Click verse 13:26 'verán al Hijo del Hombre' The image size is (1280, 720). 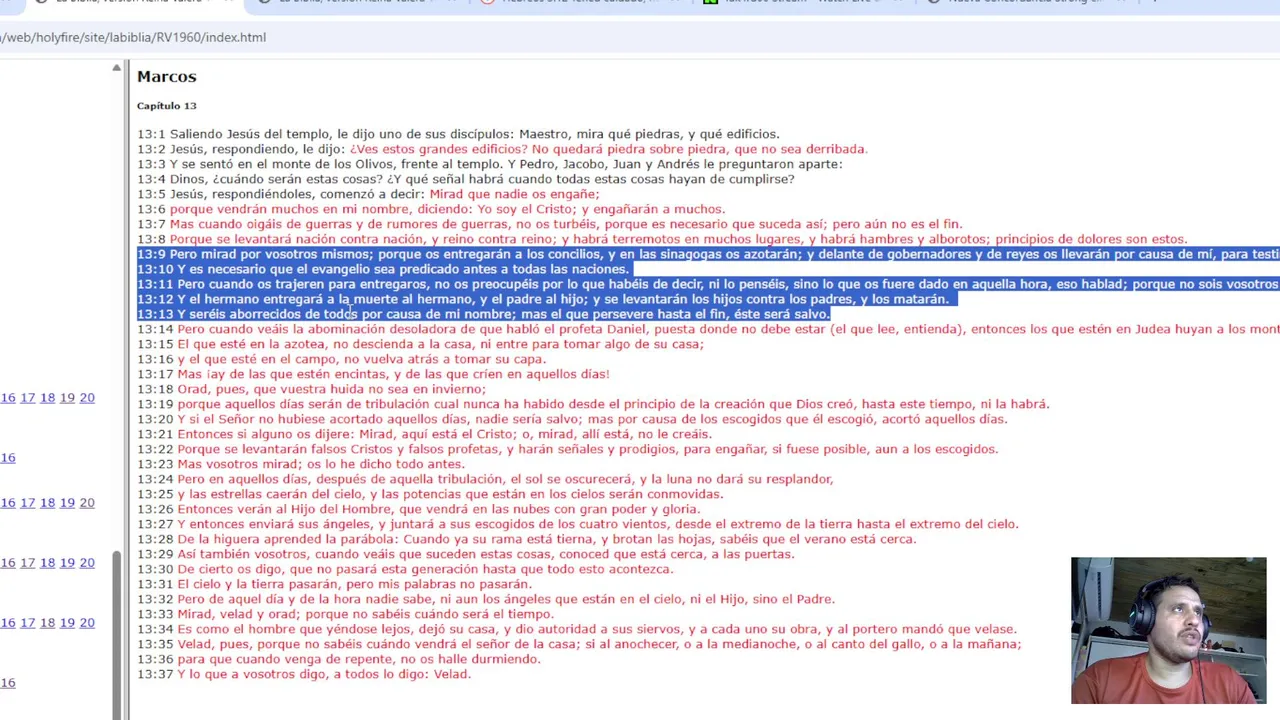[x=419, y=509]
